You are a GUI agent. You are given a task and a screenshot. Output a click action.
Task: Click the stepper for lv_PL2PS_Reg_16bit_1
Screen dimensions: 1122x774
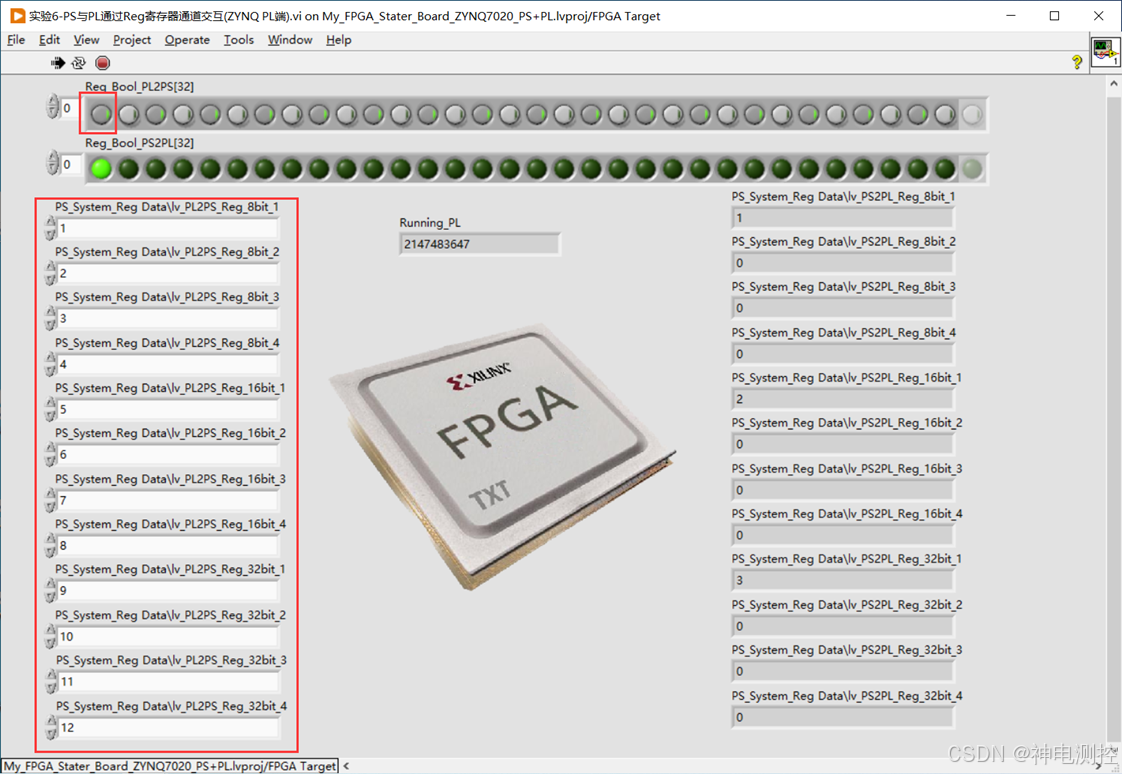[x=50, y=409]
